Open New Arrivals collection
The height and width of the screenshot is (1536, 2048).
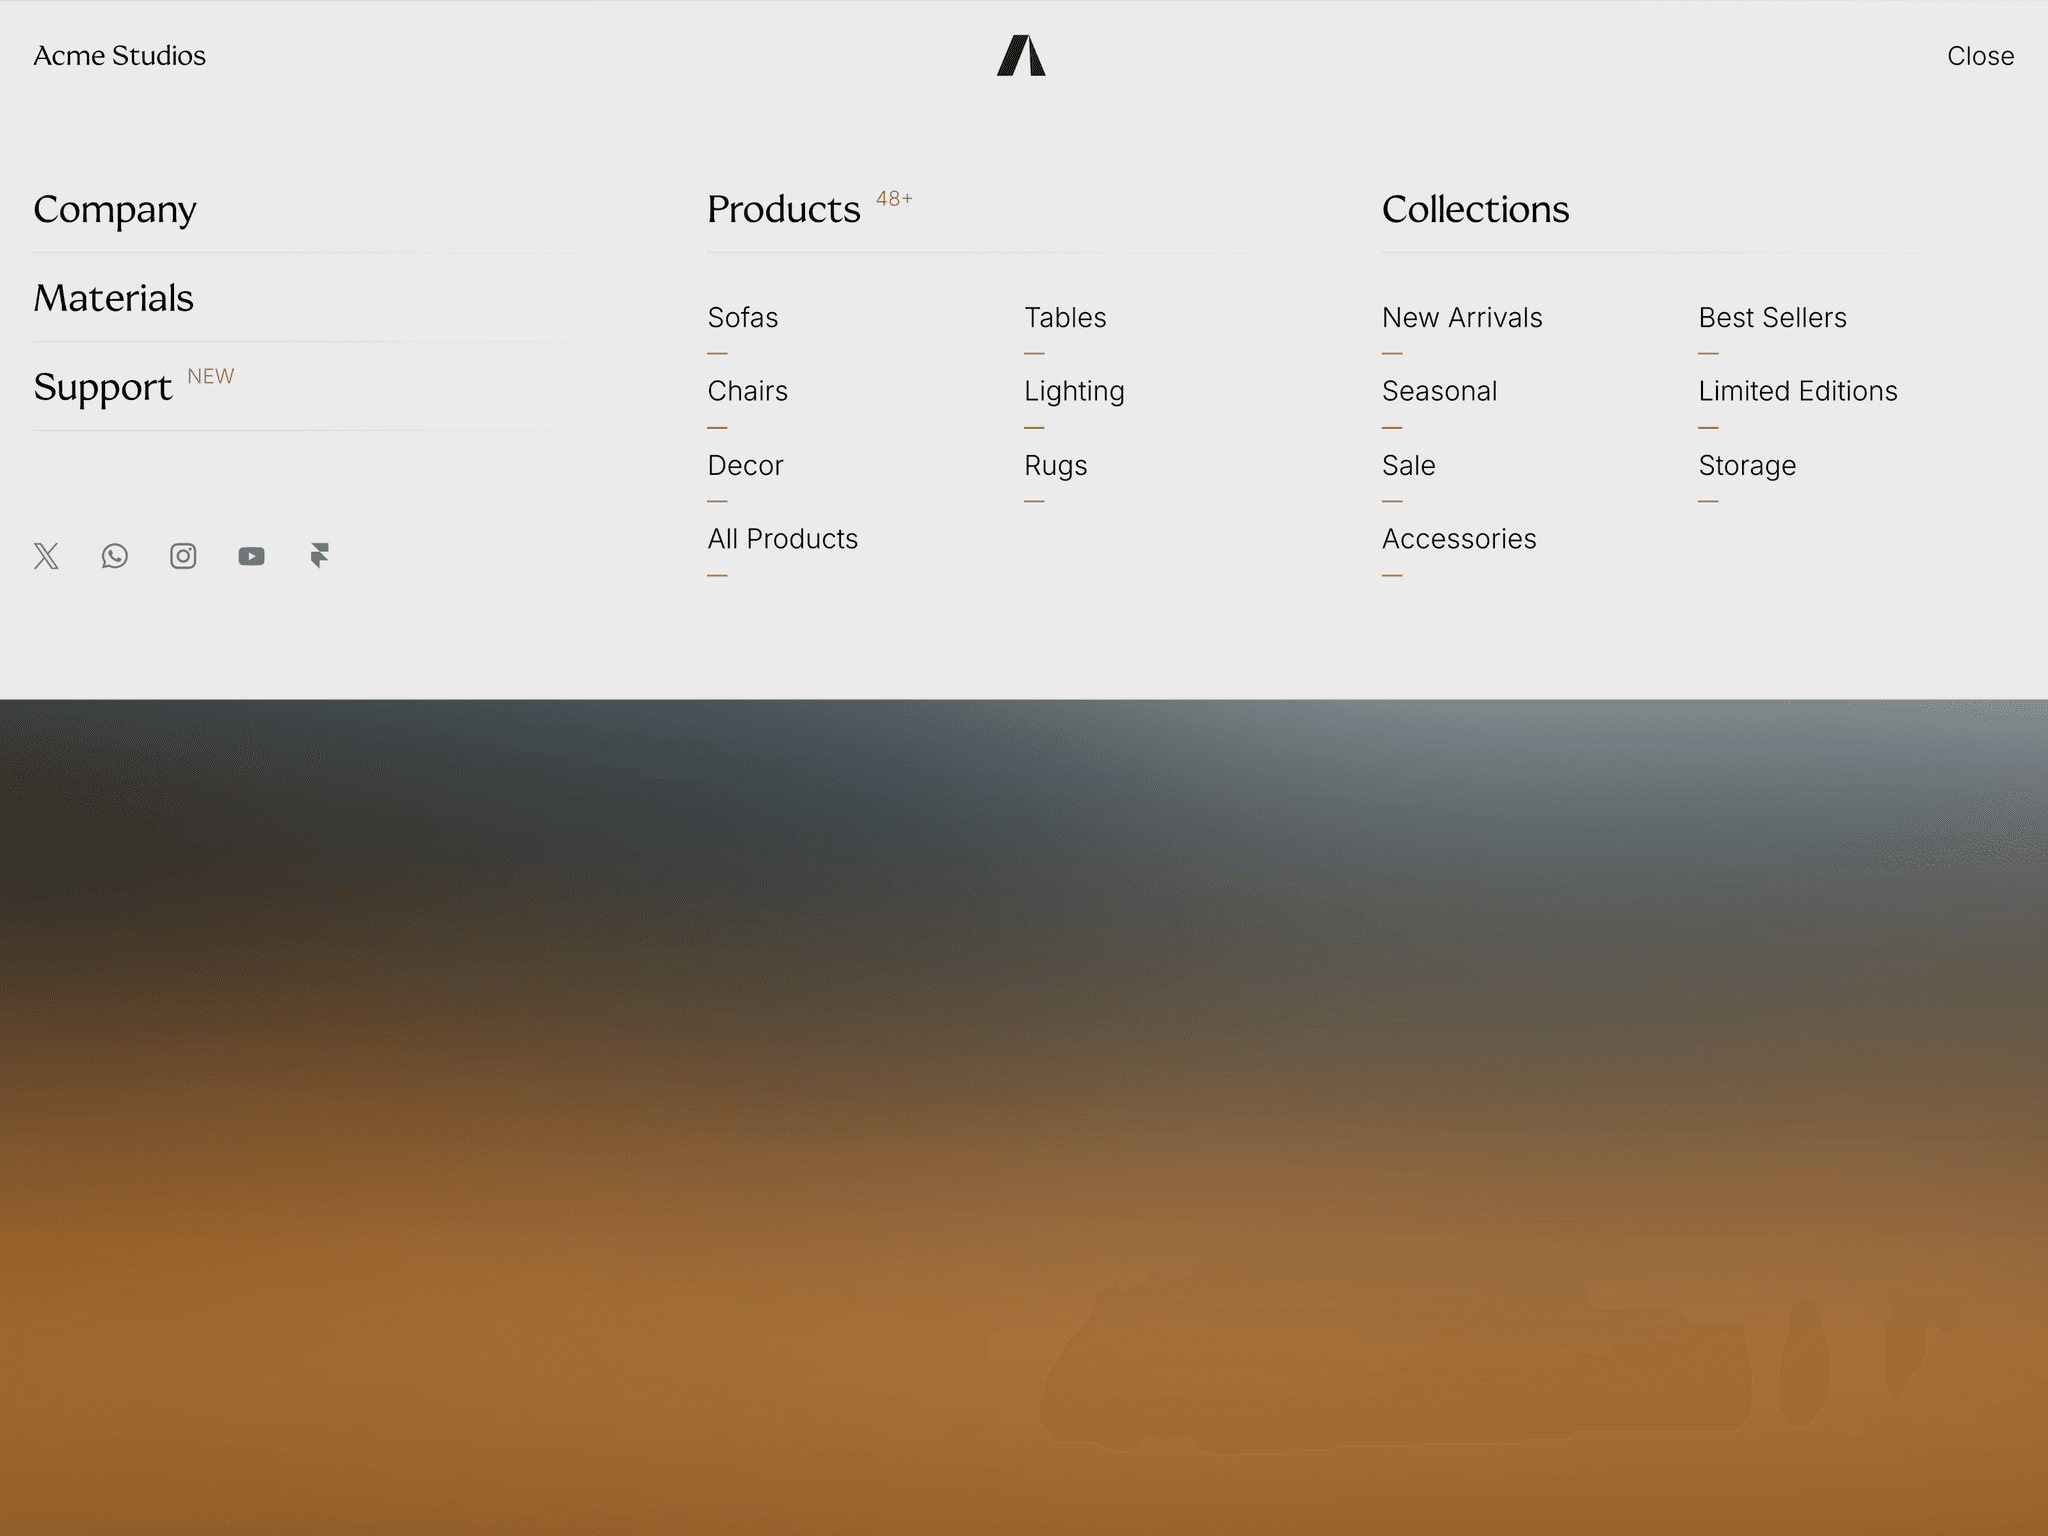point(1462,318)
